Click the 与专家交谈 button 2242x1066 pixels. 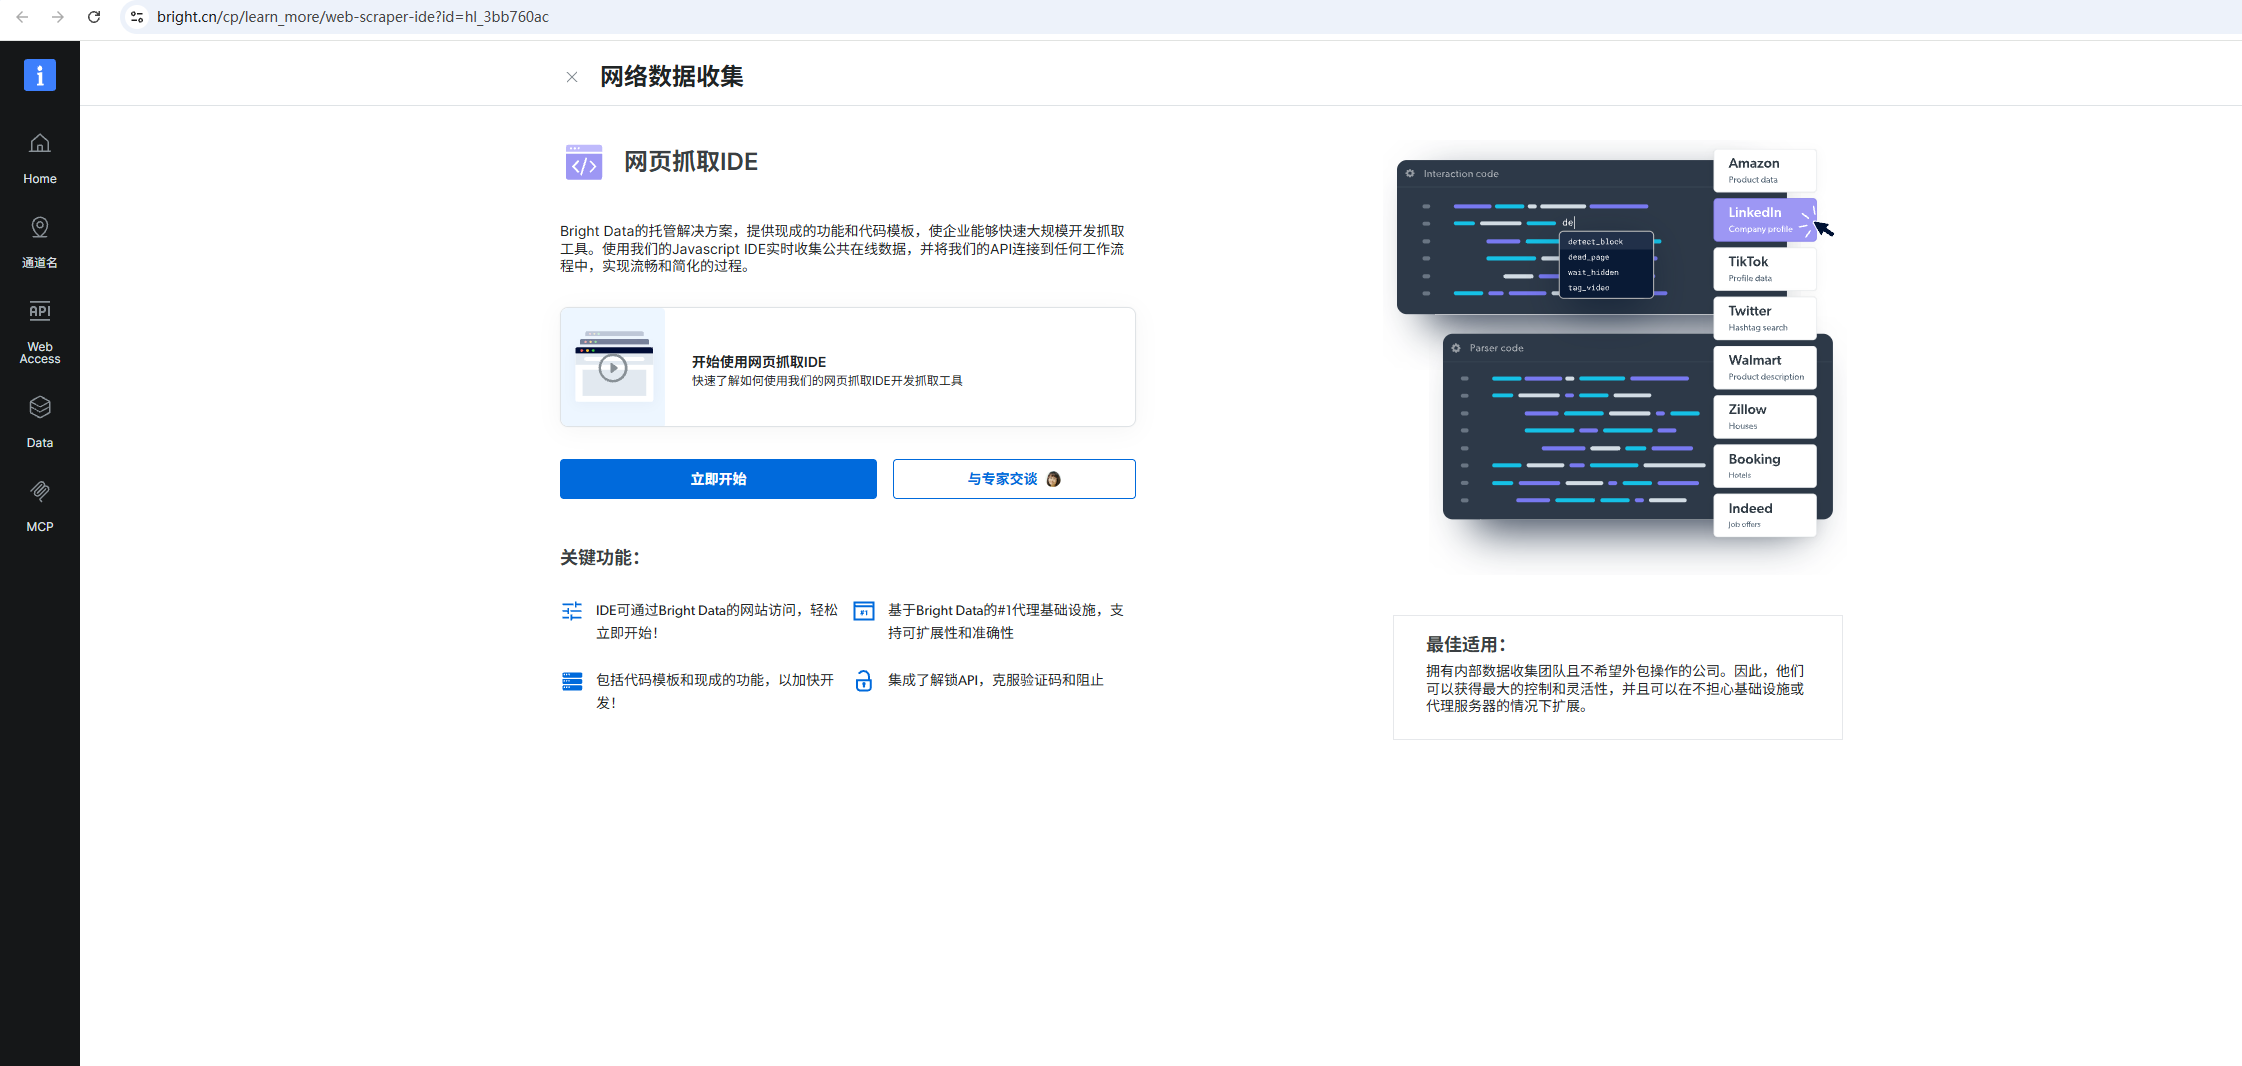(x=1014, y=479)
